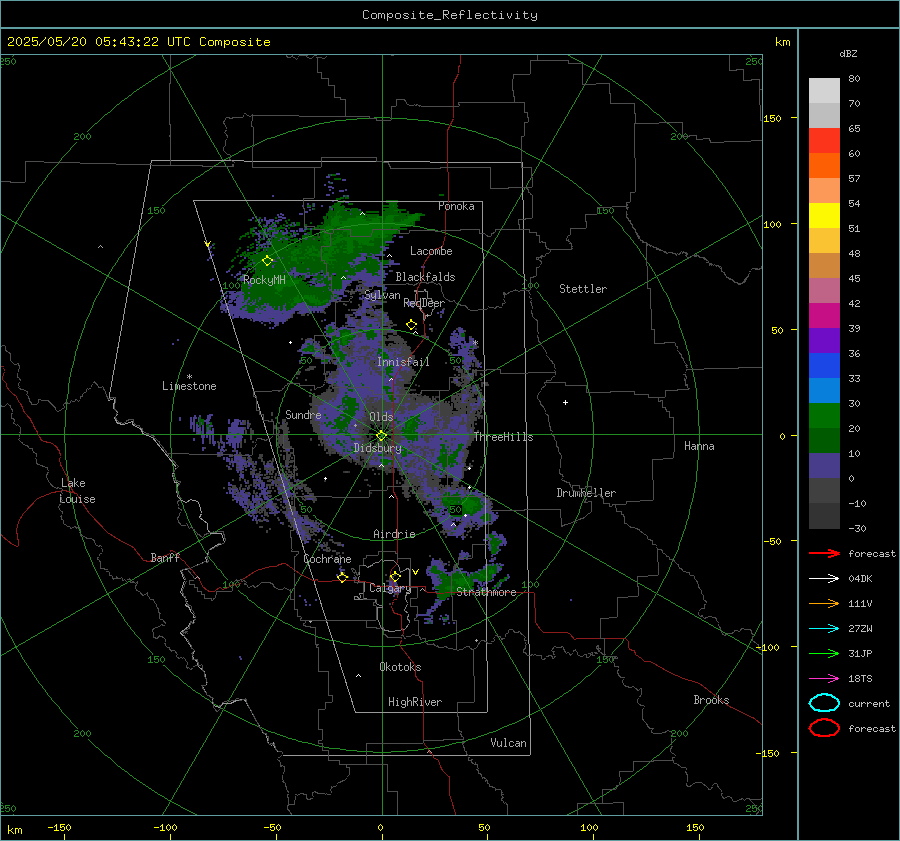Click the cyan current ellipse icon
This screenshot has width=900, height=841.
coord(824,703)
